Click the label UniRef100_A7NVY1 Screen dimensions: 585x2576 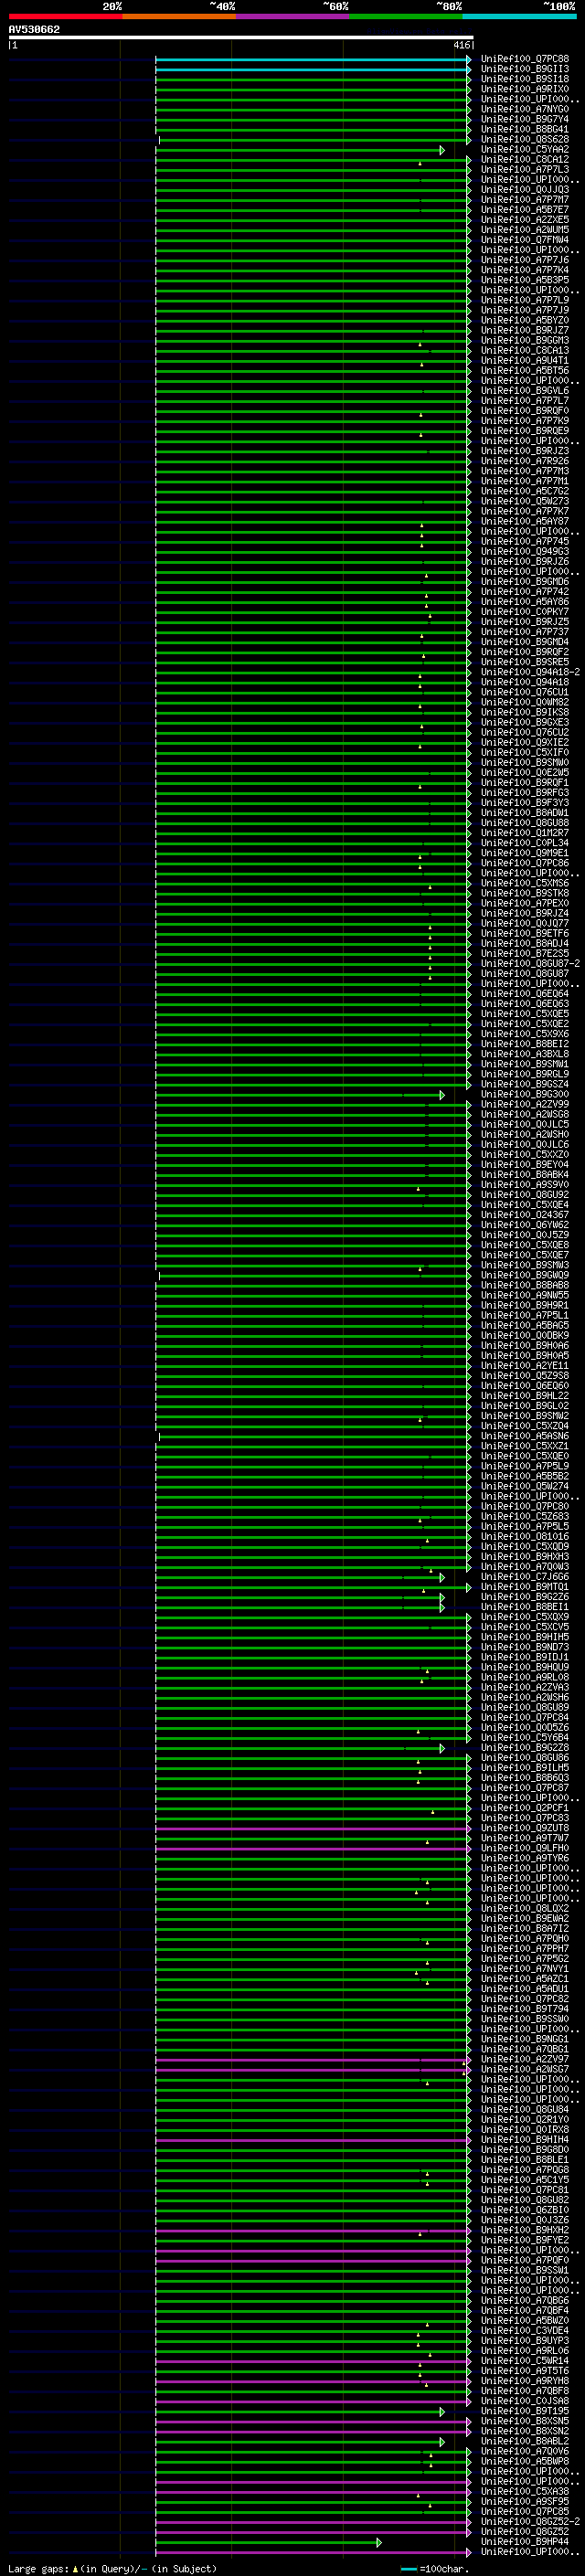coord(525,1968)
